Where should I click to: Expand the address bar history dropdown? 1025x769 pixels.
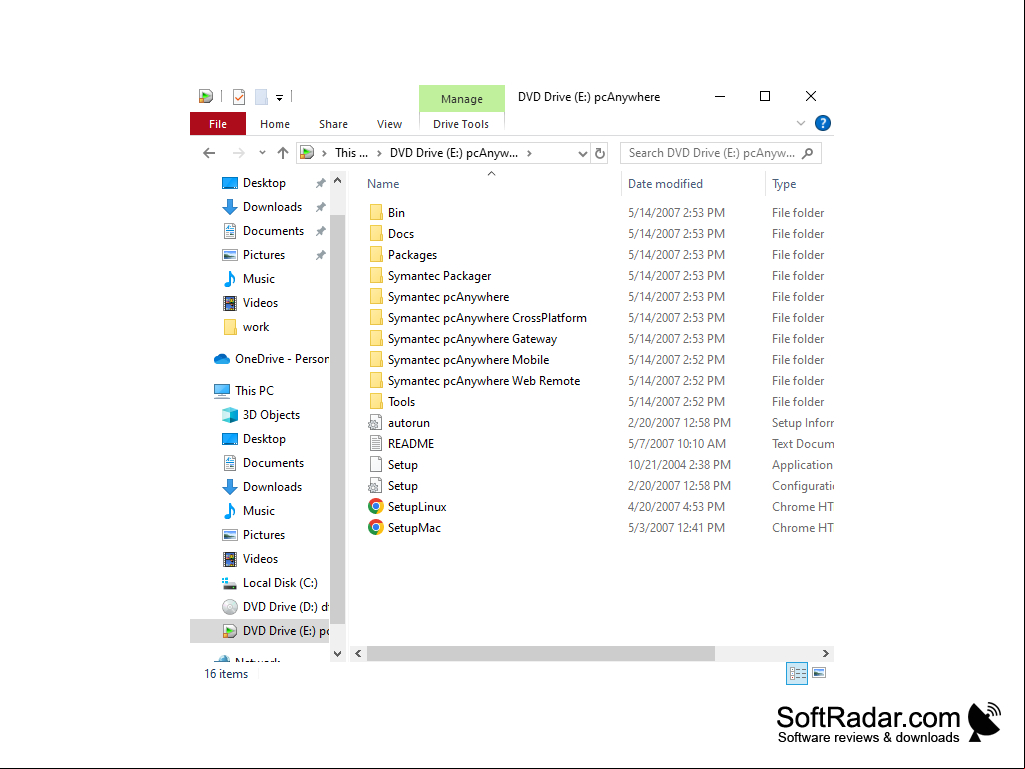point(582,154)
